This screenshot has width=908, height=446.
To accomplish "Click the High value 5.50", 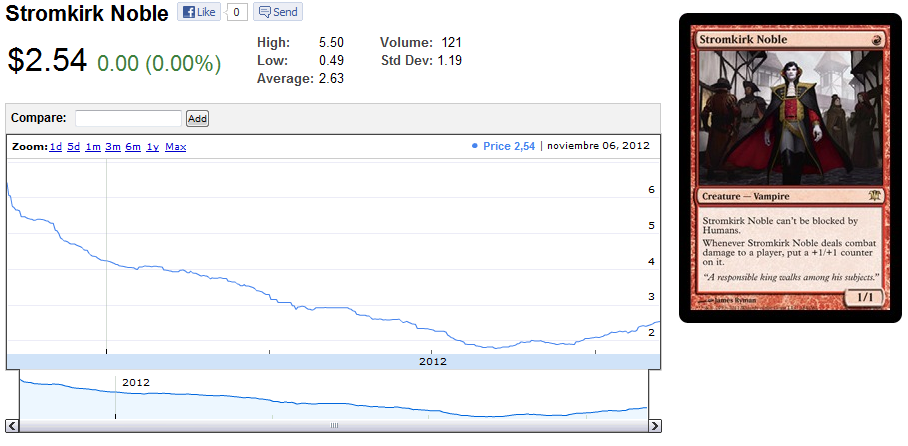I will pyautogui.click(x=331, y=42).
